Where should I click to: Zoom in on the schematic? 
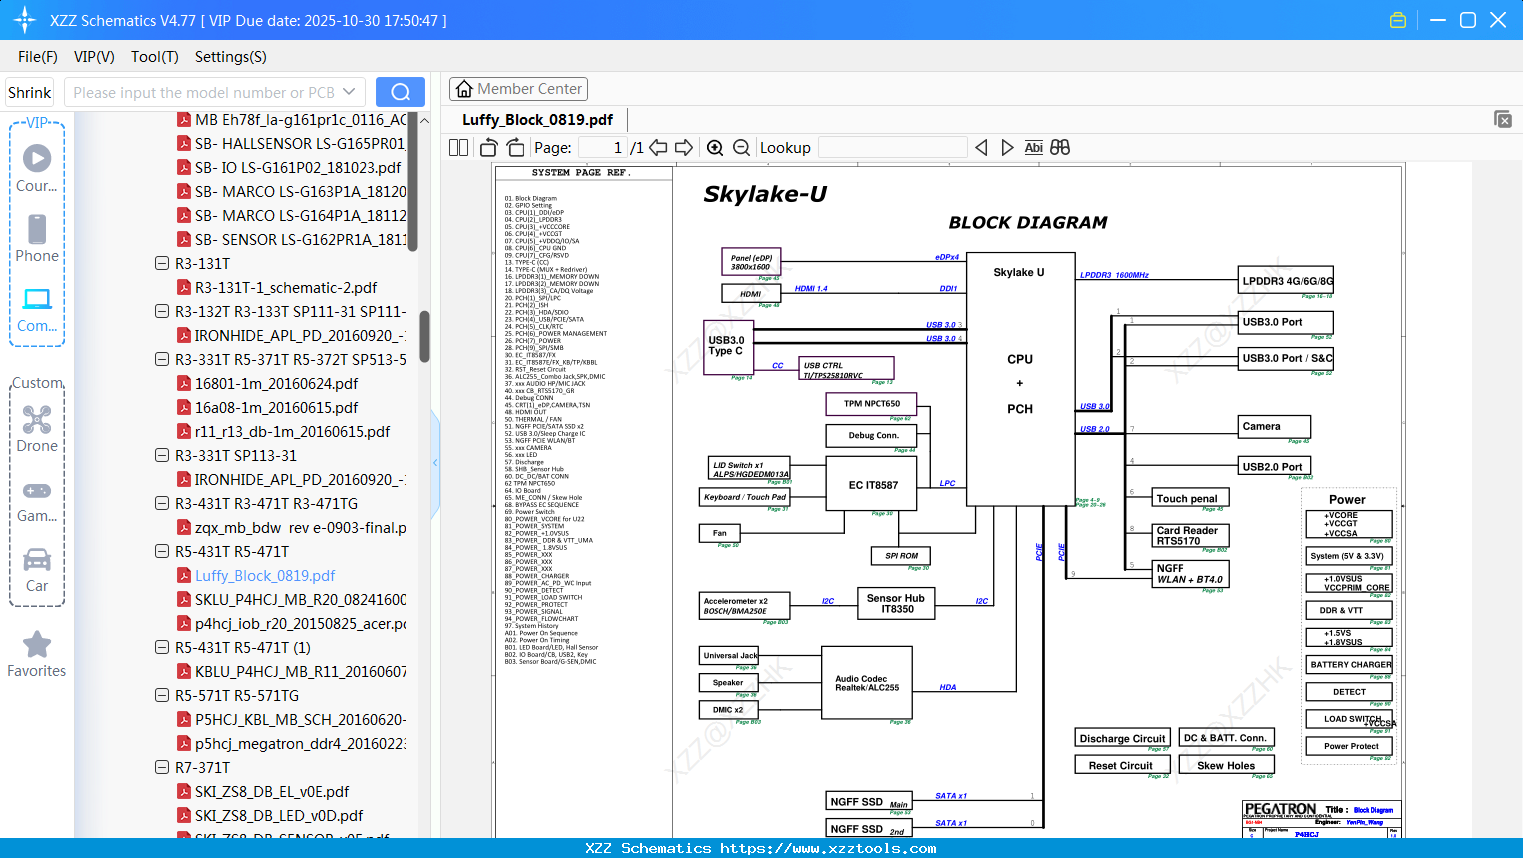(x=715, y=148)
